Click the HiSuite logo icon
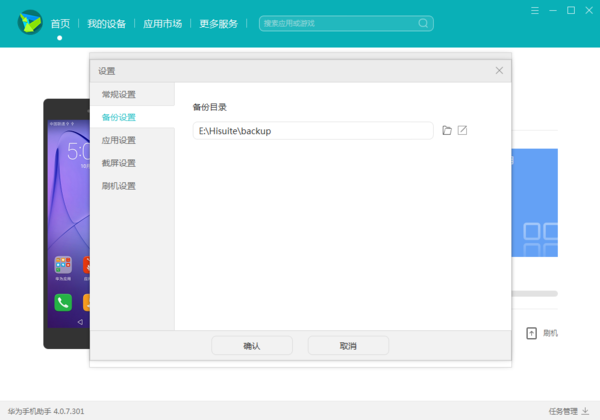Viewport: 600px width, 420px height. (29, 23)
